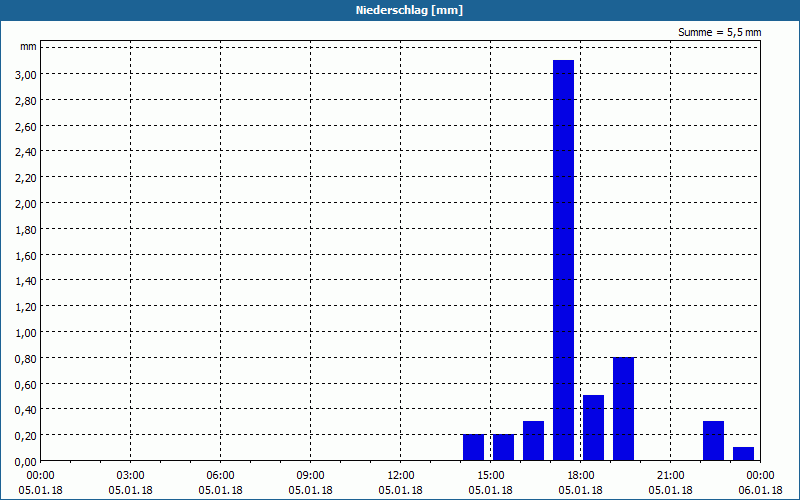This screenshot has width=800, height=500.
Task: Click the y-axis label 1,00
Action: pos(26,333)
